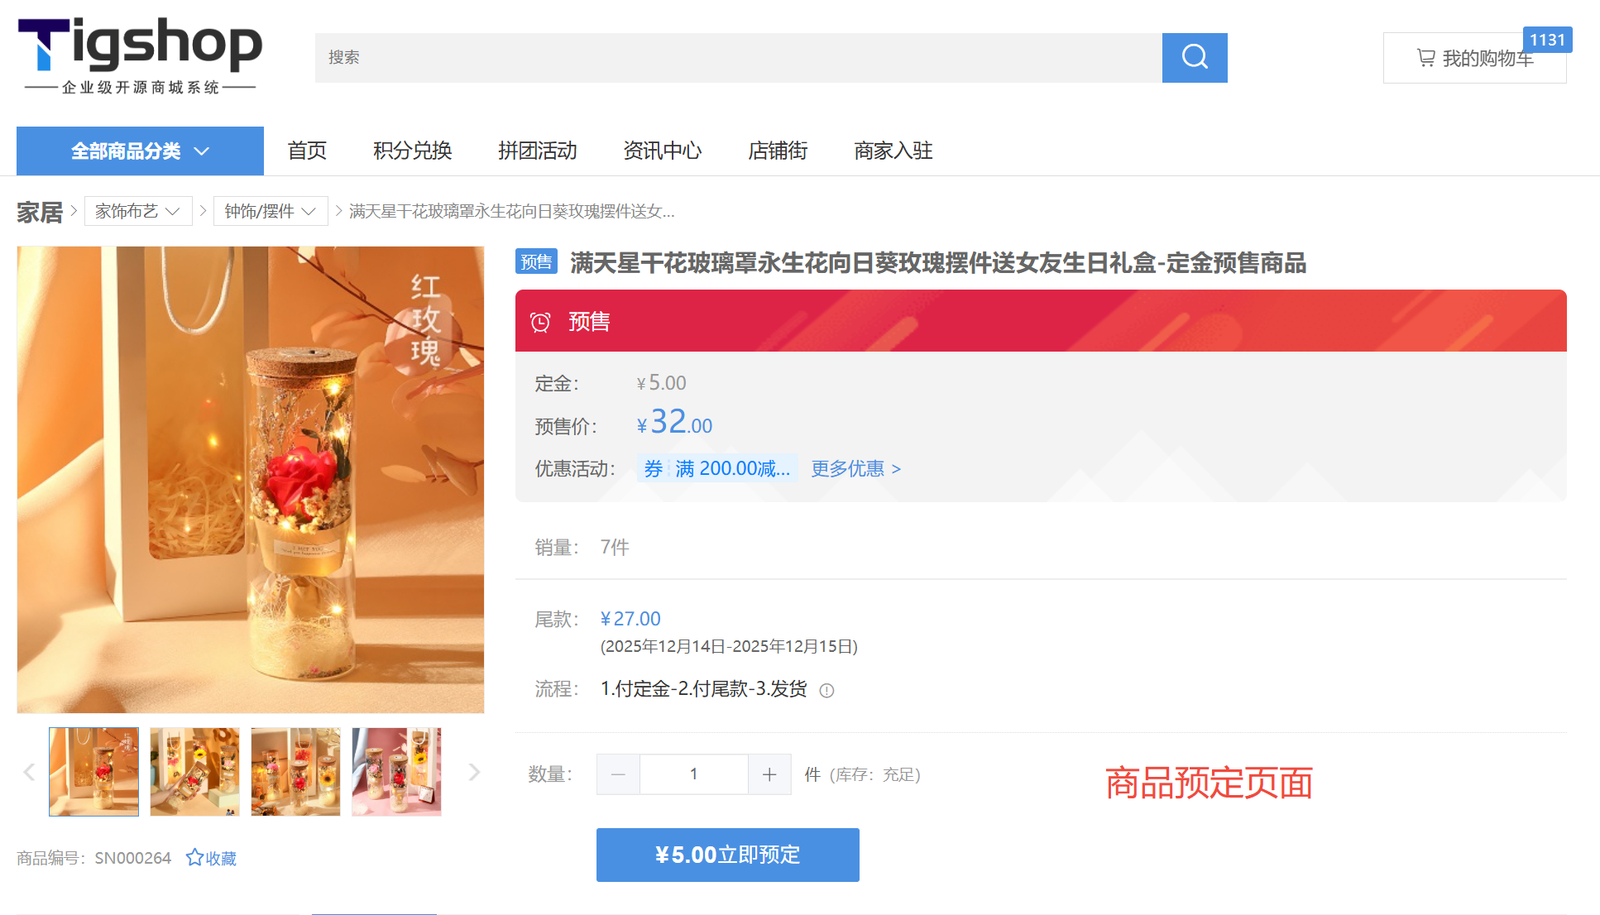Open the 店铺街 nav item
This screenshot has height=915, width=1600.
coord(777,151)
